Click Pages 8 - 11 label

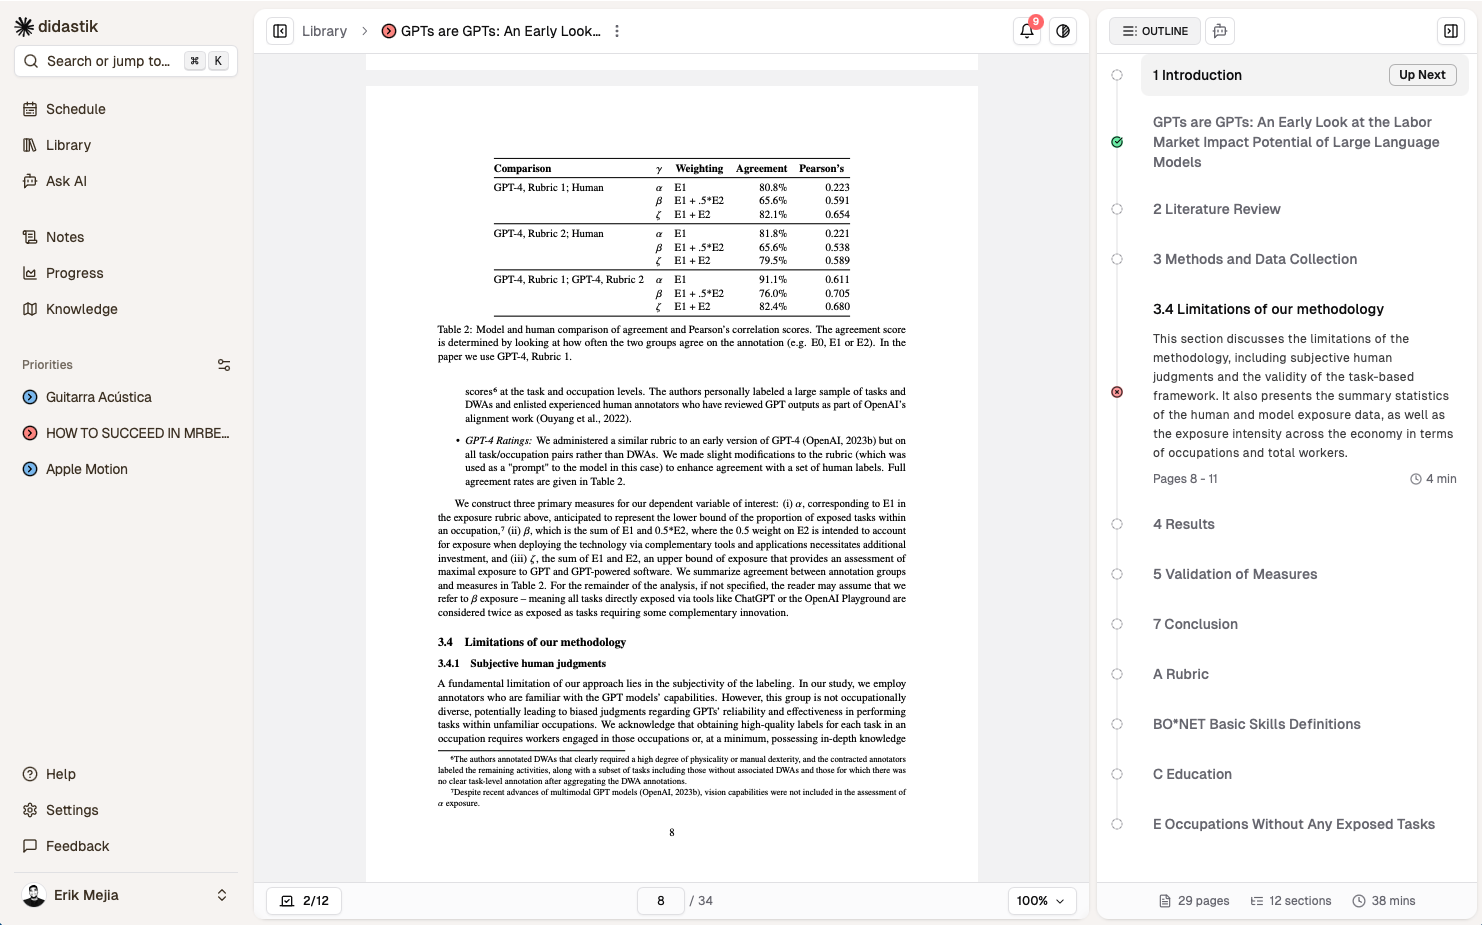(1185, 479)
